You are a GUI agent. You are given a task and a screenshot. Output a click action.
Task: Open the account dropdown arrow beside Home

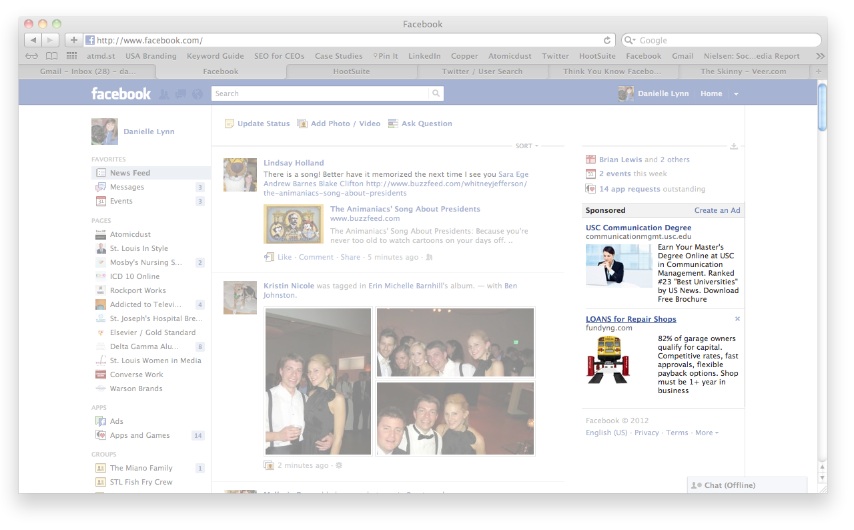click(x=736, y=94)
